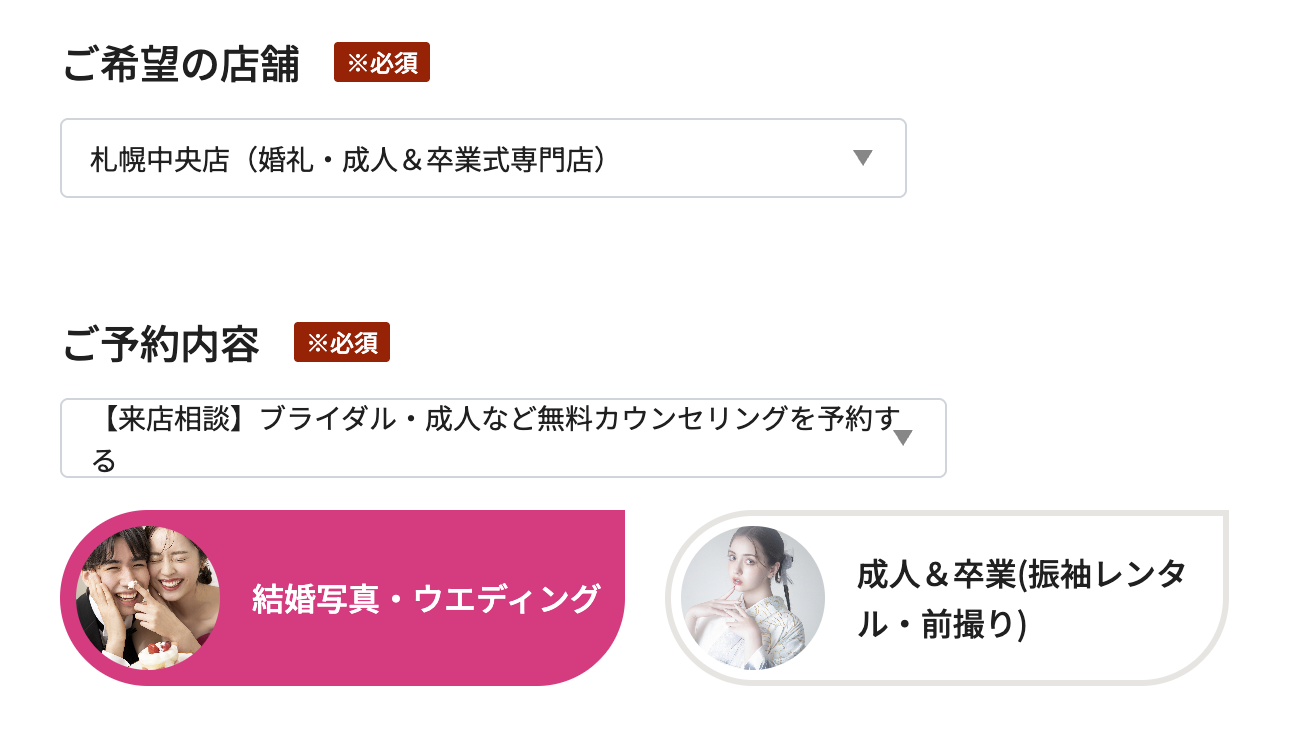Open the ご希望の店舗 store dropdown
This screenshot has width=1308, height=754.
tap(483, 158)
